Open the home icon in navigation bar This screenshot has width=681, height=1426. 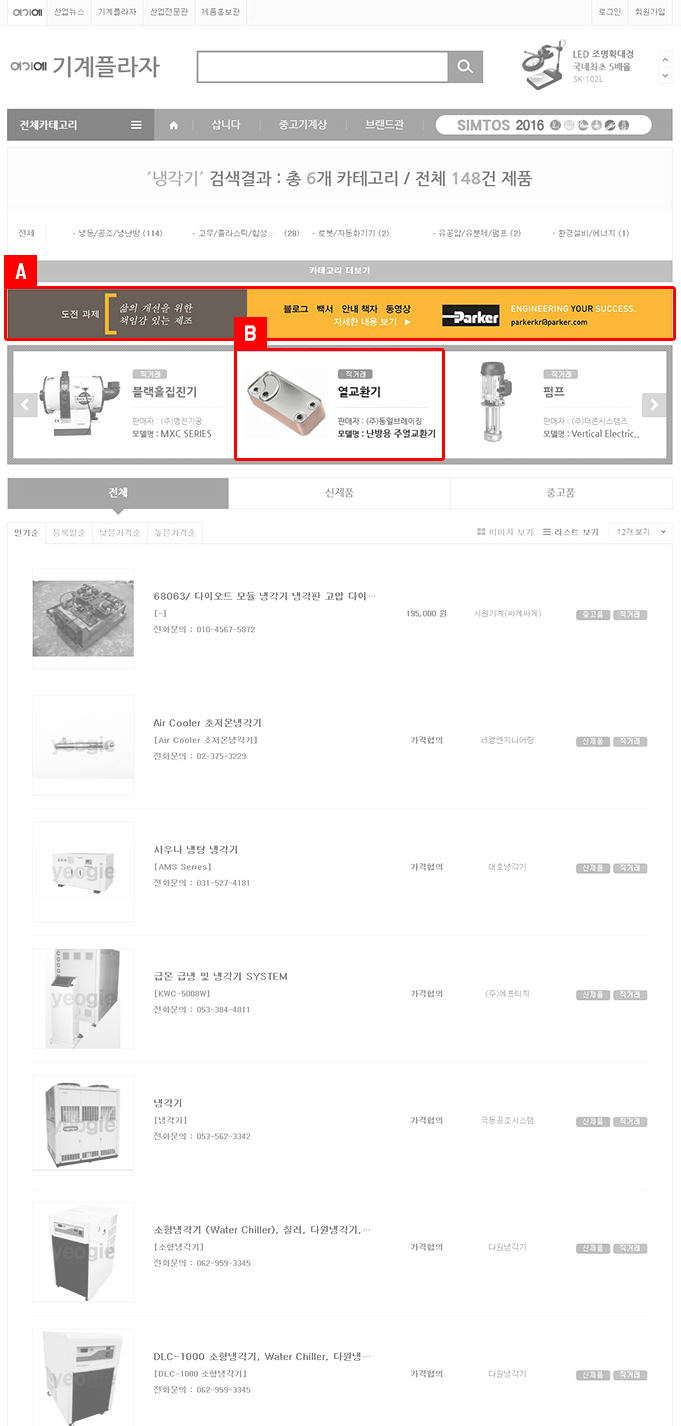174,125
